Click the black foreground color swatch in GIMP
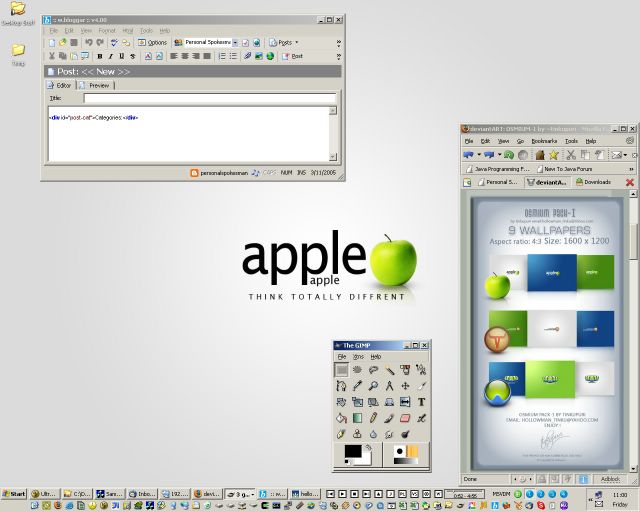The height and width of the screenshot is (512, 640). point(353,451)
